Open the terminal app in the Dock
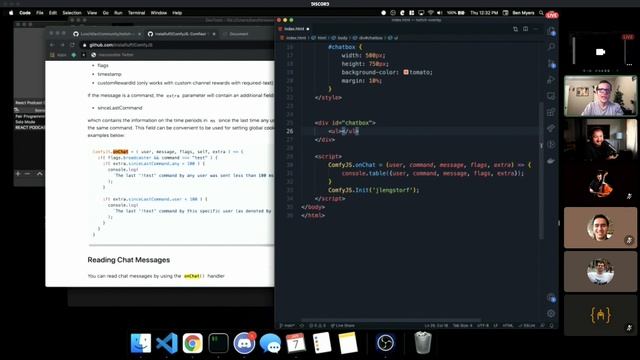This screenshot has height=360, width=640. (218, 343)
